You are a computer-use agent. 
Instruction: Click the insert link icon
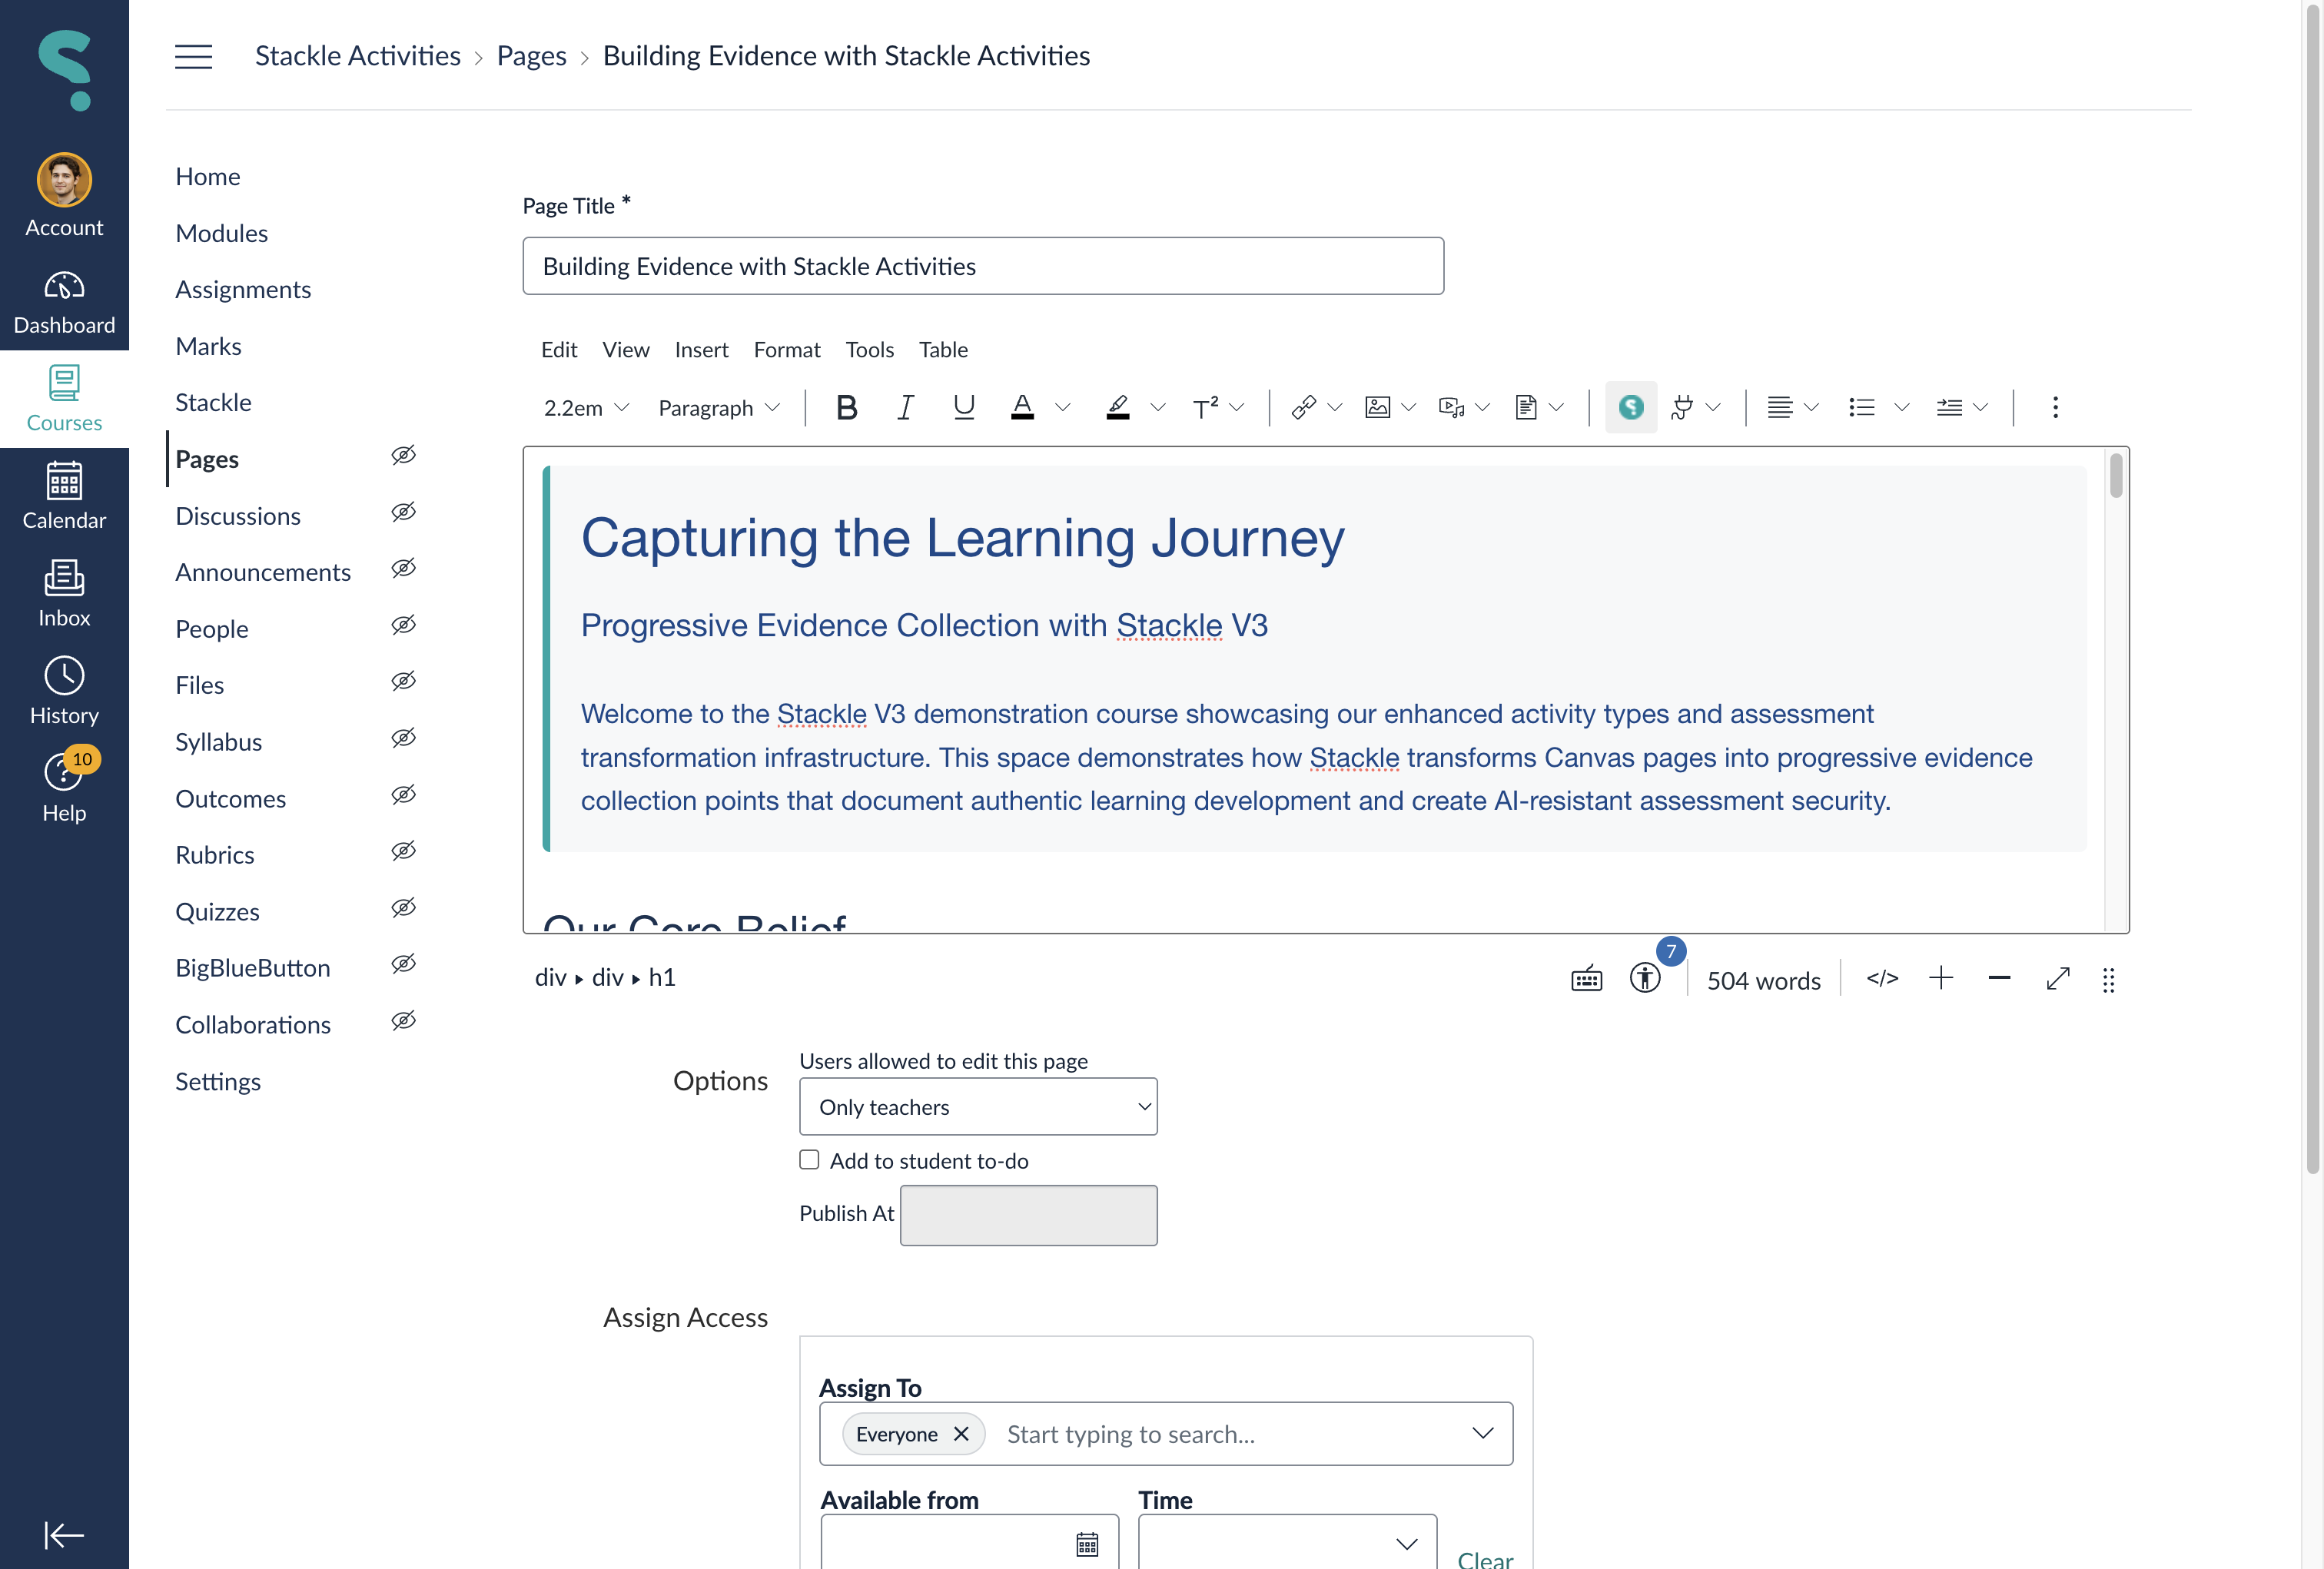point(1303,408)
